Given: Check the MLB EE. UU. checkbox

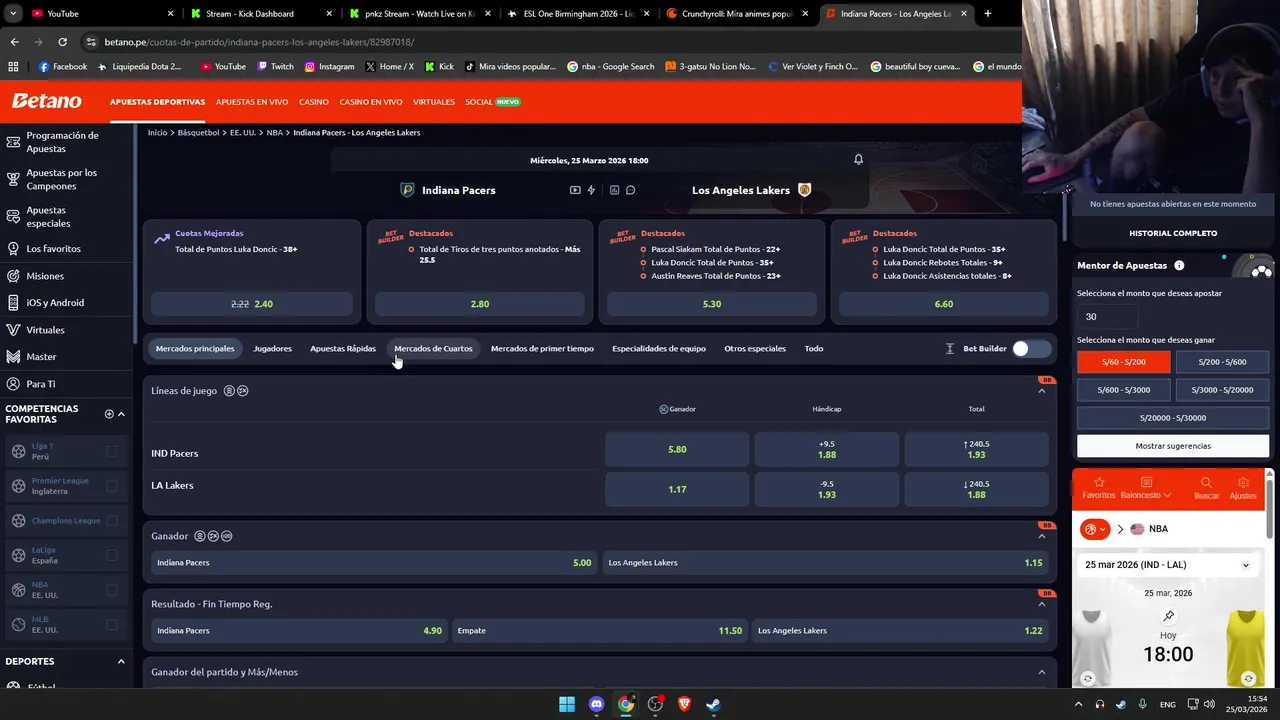Looking at the screenshot, I should tap(111, 624).
